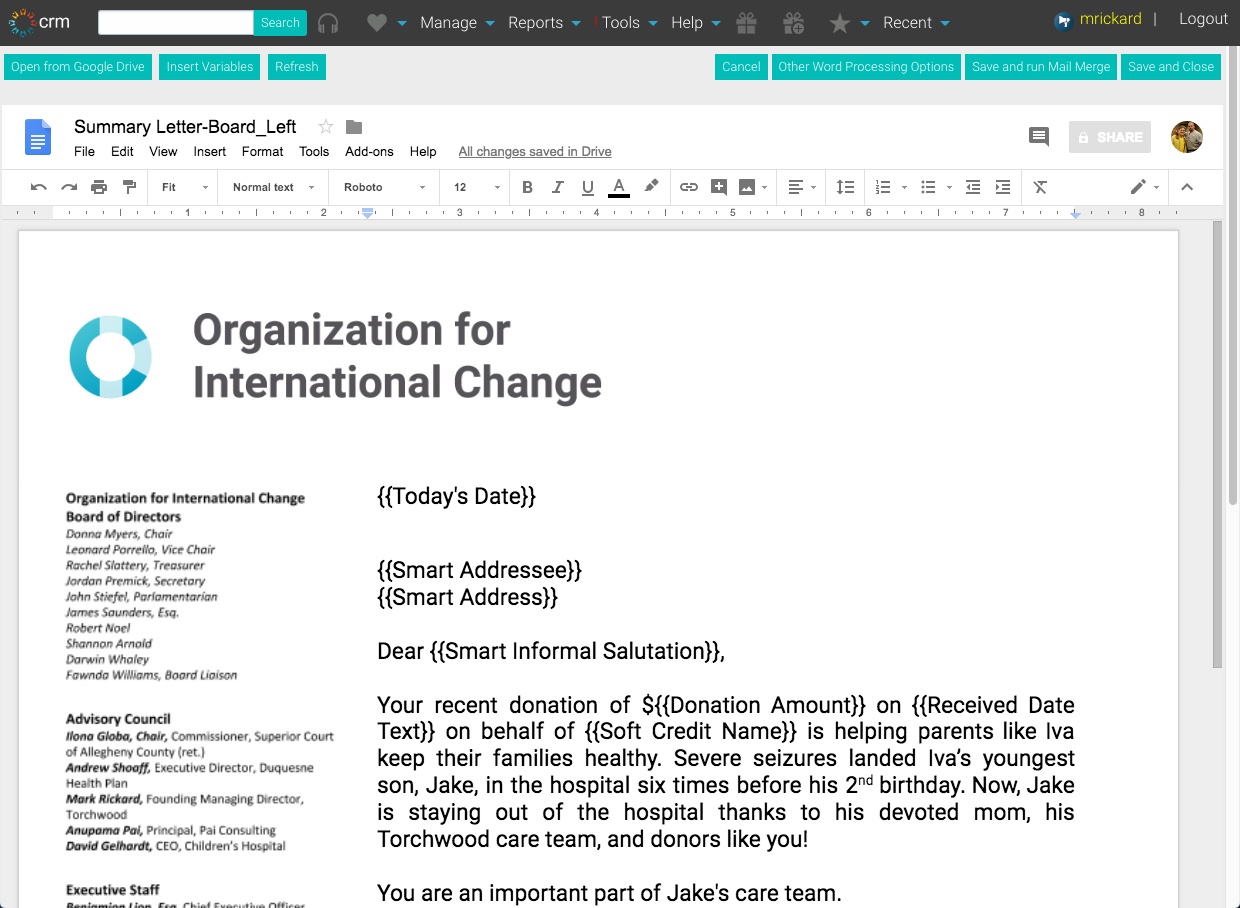This screenshot has height=908, width=1240.
Task: Add a comment from toolbar icon
Action: [718, 187]
